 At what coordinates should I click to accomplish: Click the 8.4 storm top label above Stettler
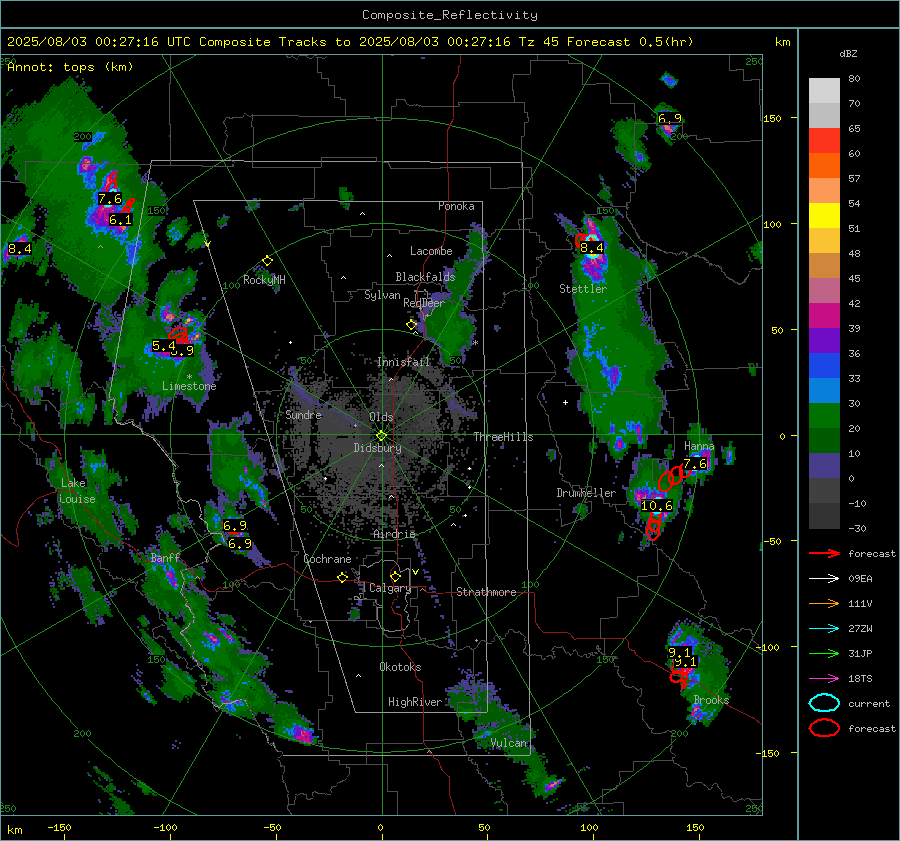coord(592,247)
